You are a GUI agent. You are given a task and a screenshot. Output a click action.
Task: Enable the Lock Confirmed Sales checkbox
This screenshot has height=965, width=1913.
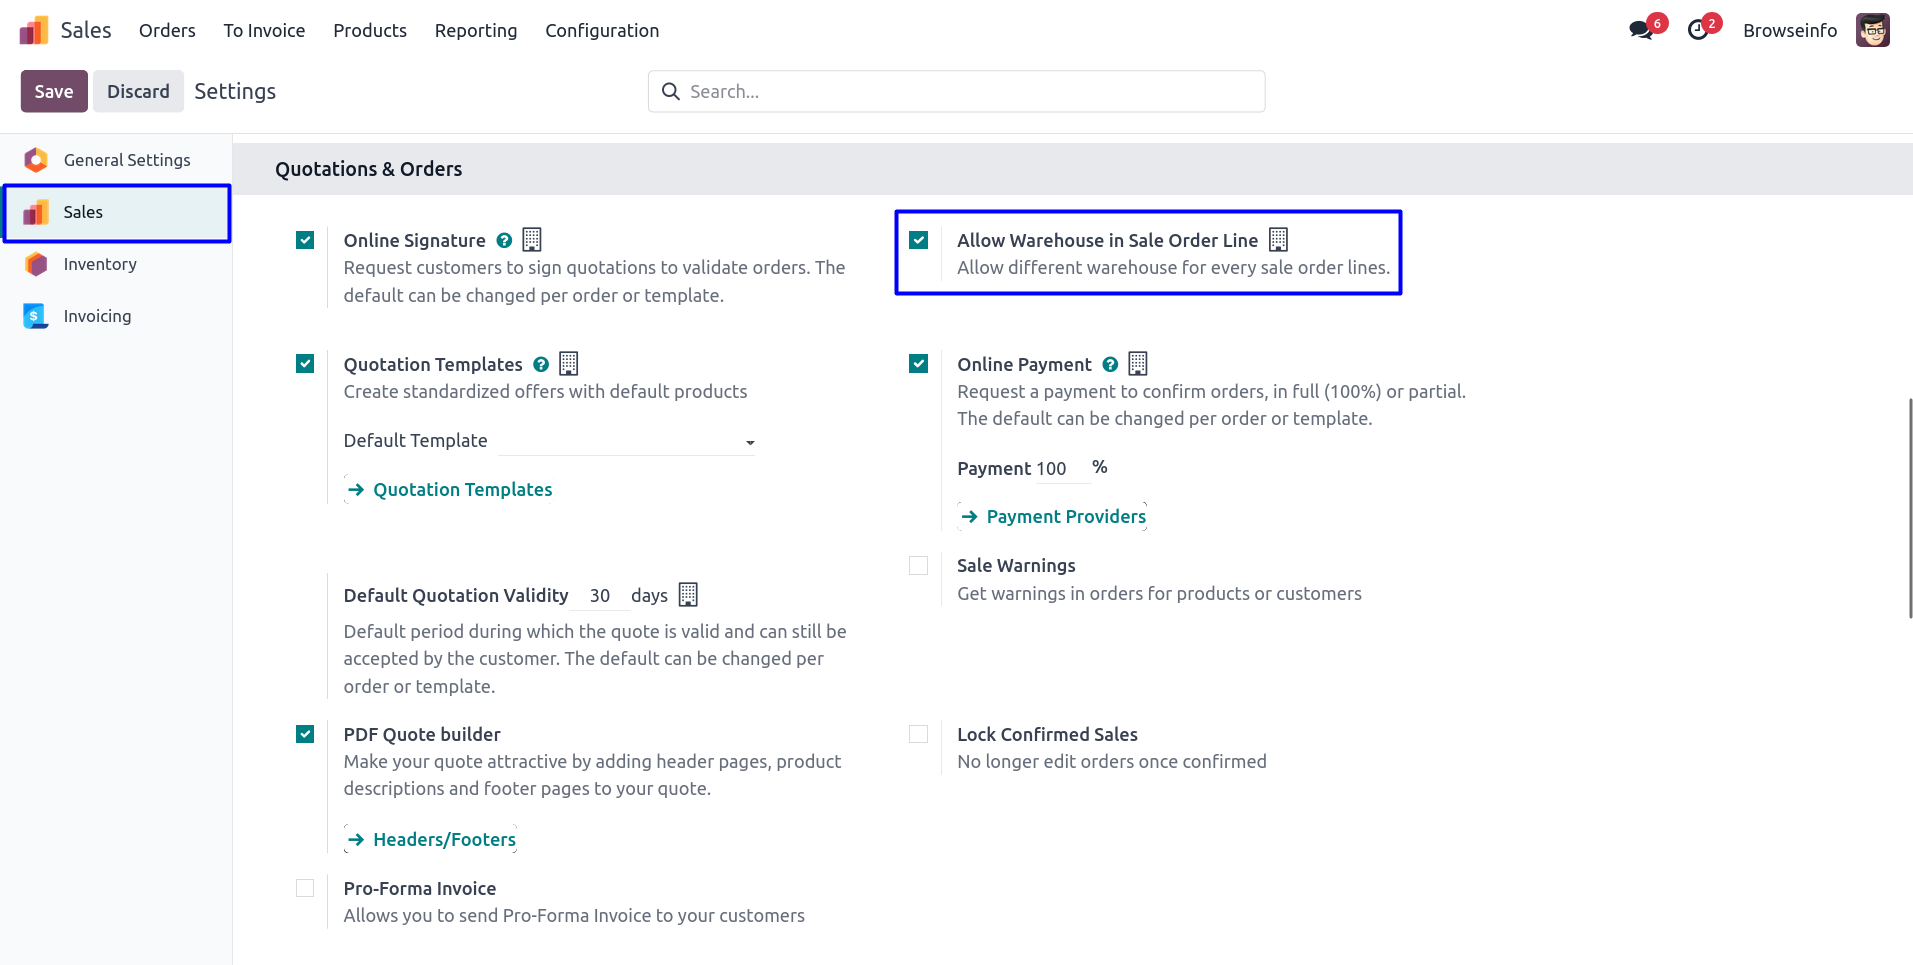(x=918, y=734)
